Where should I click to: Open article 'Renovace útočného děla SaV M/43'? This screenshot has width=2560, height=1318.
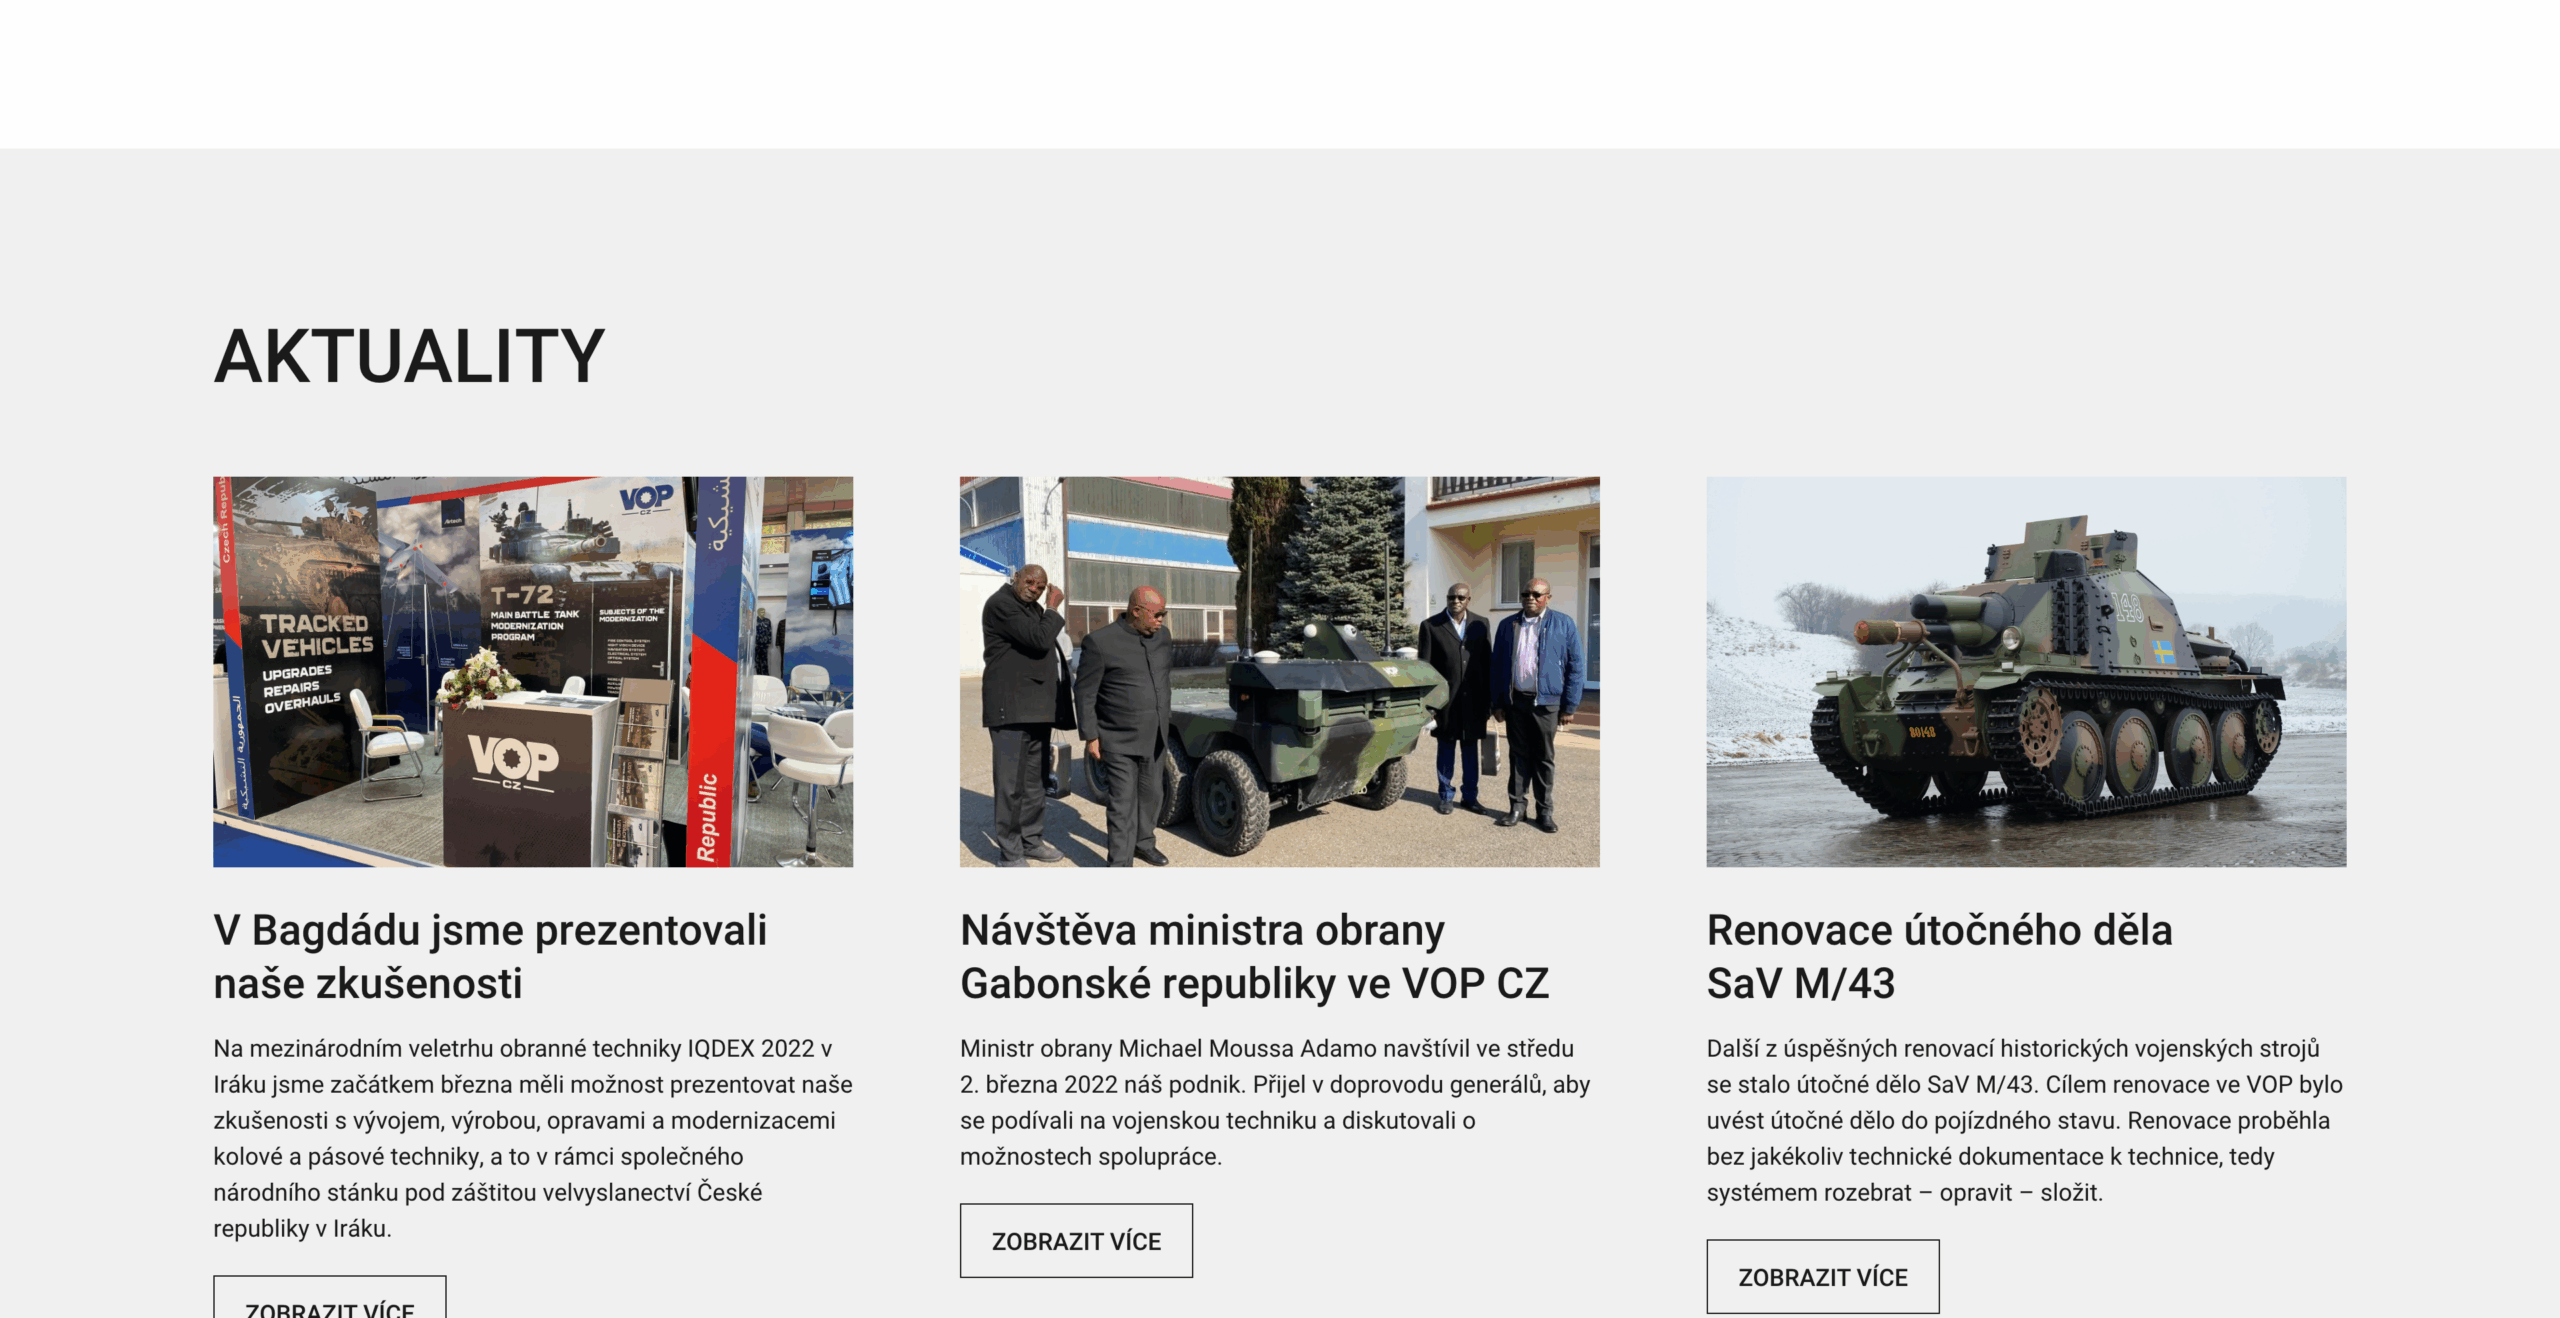tap(1939, 956)
